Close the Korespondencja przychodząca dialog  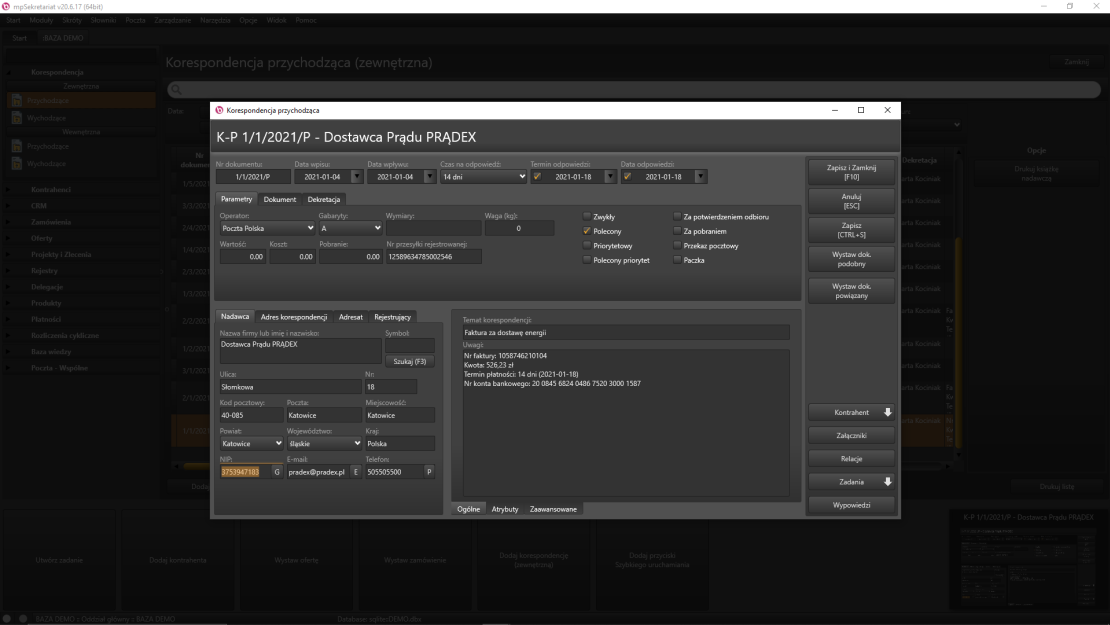(887, 110)
